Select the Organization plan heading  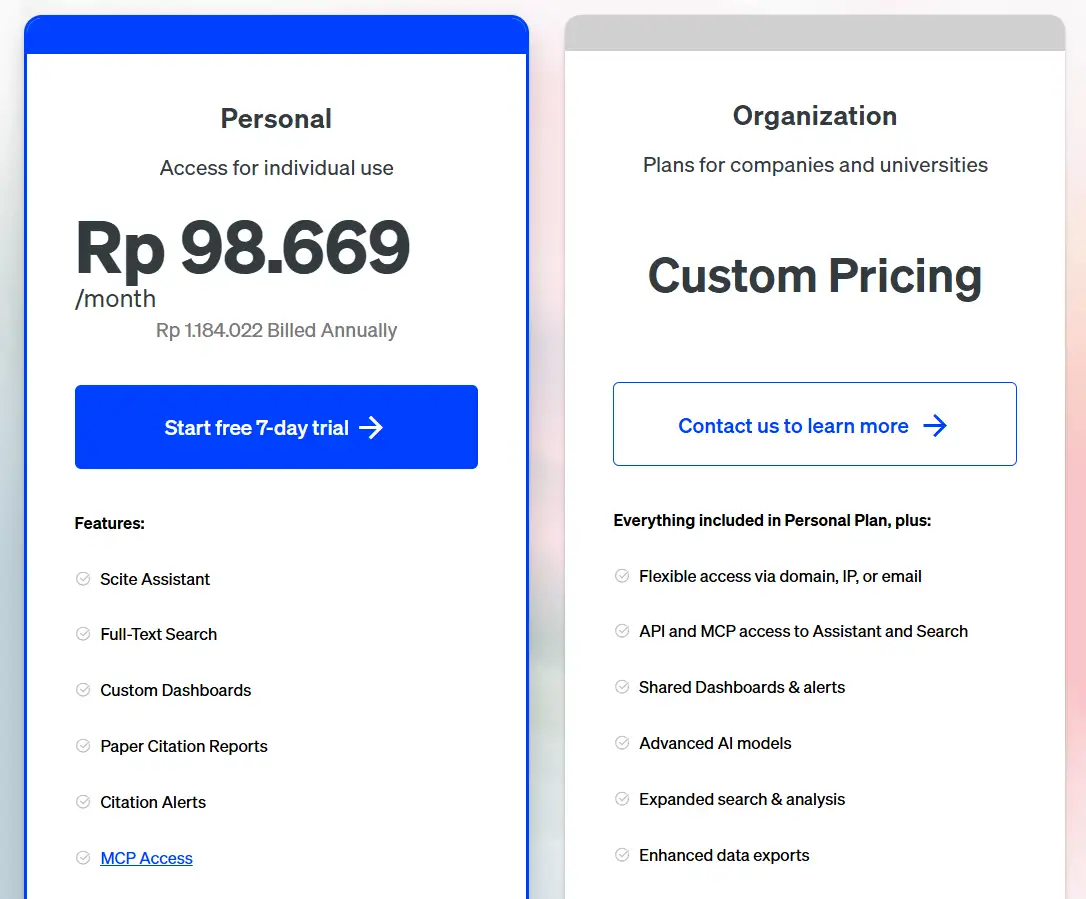[x=814, y=116]
